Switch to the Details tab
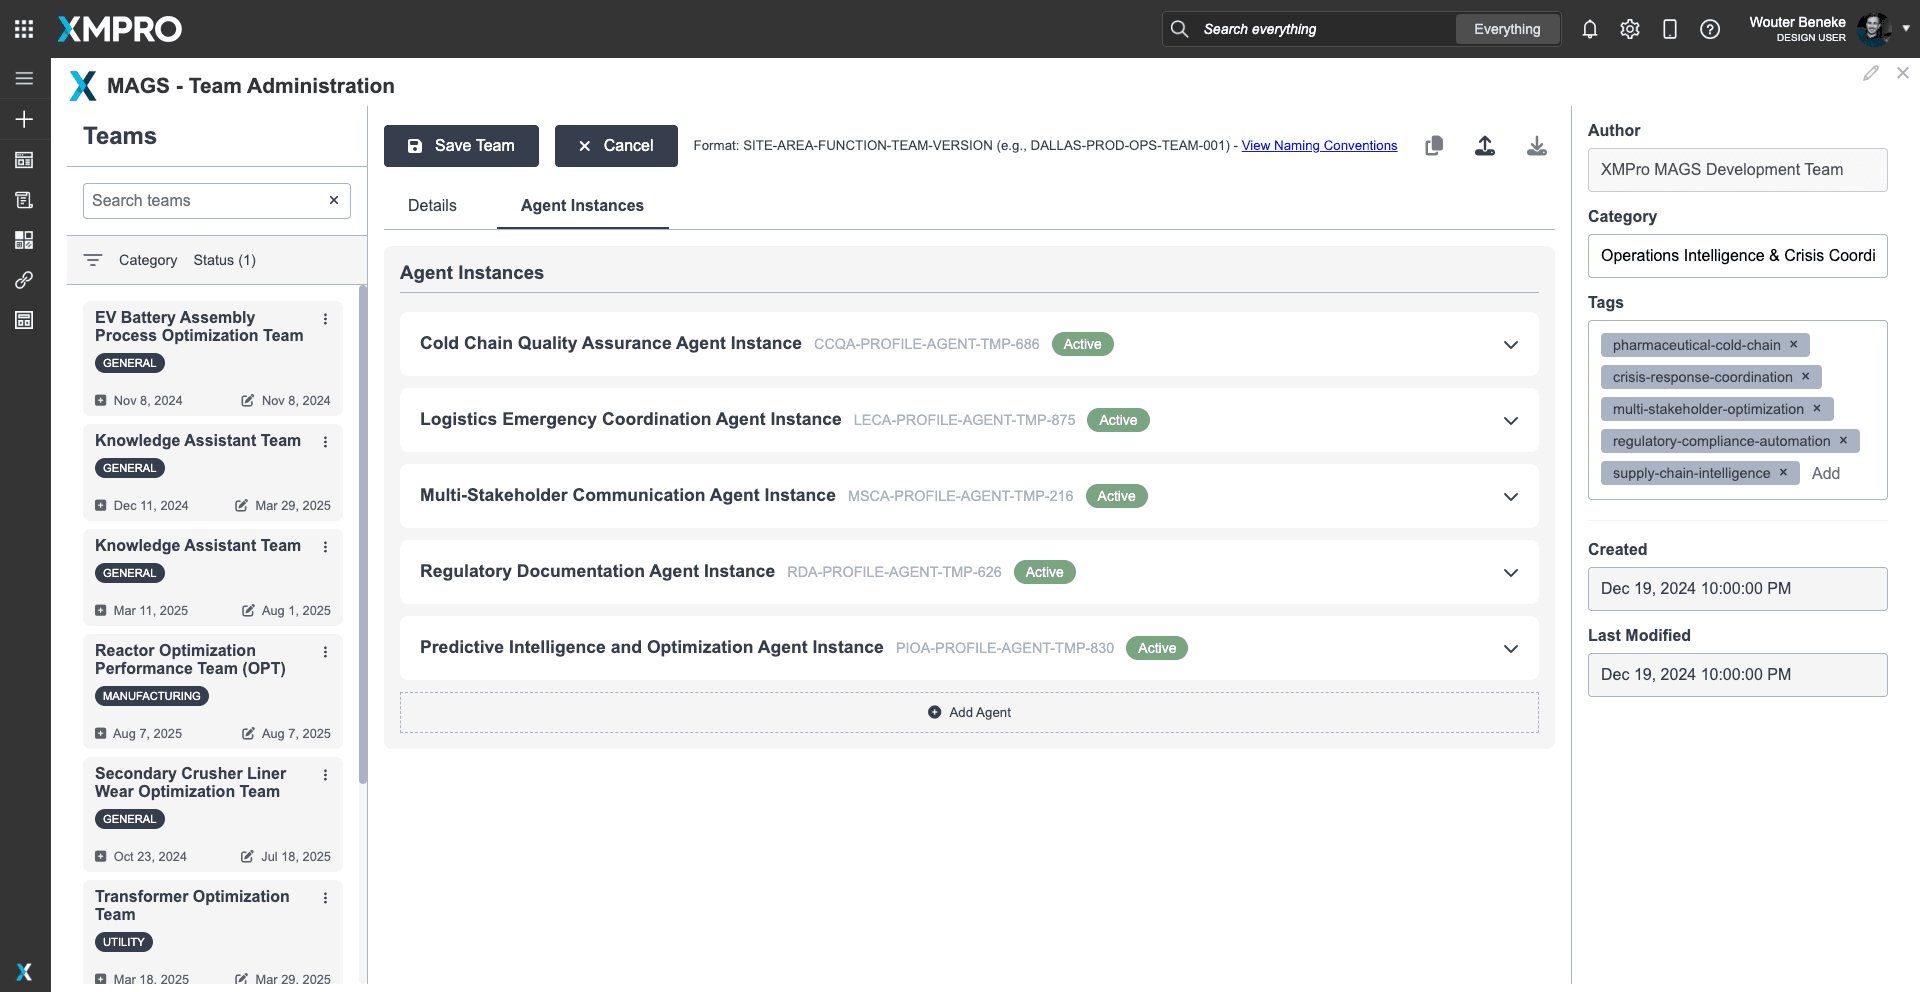Image resolution: width=1920 pixels, height=992 pixels. [432, 205]
